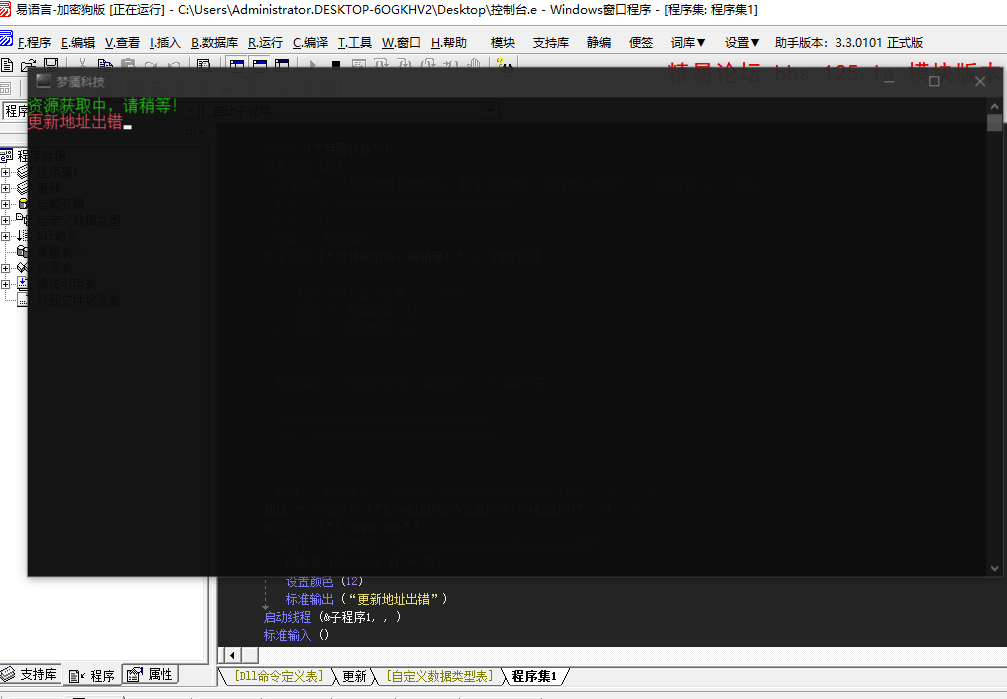Open the 词库▼ dropdown menu
Screen dimensions: 1007x699
click(x=688, y=42)
